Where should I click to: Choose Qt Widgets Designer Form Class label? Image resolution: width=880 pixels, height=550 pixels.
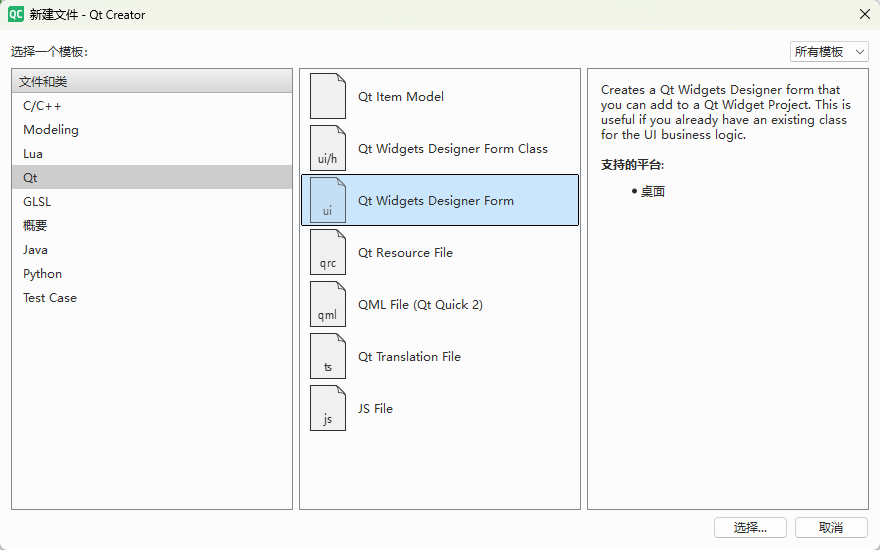point(452,149)
